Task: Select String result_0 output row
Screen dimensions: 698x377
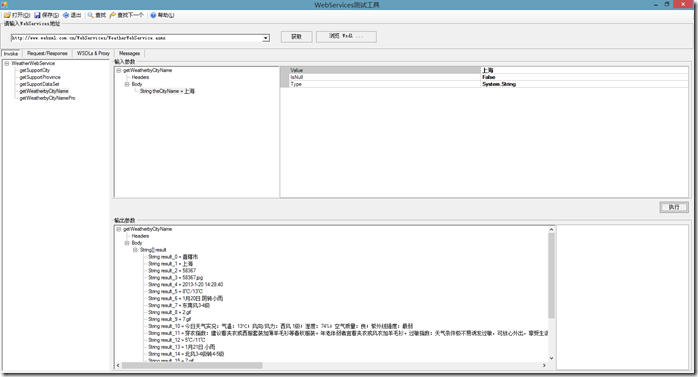Action: click(x=173, y=257)
